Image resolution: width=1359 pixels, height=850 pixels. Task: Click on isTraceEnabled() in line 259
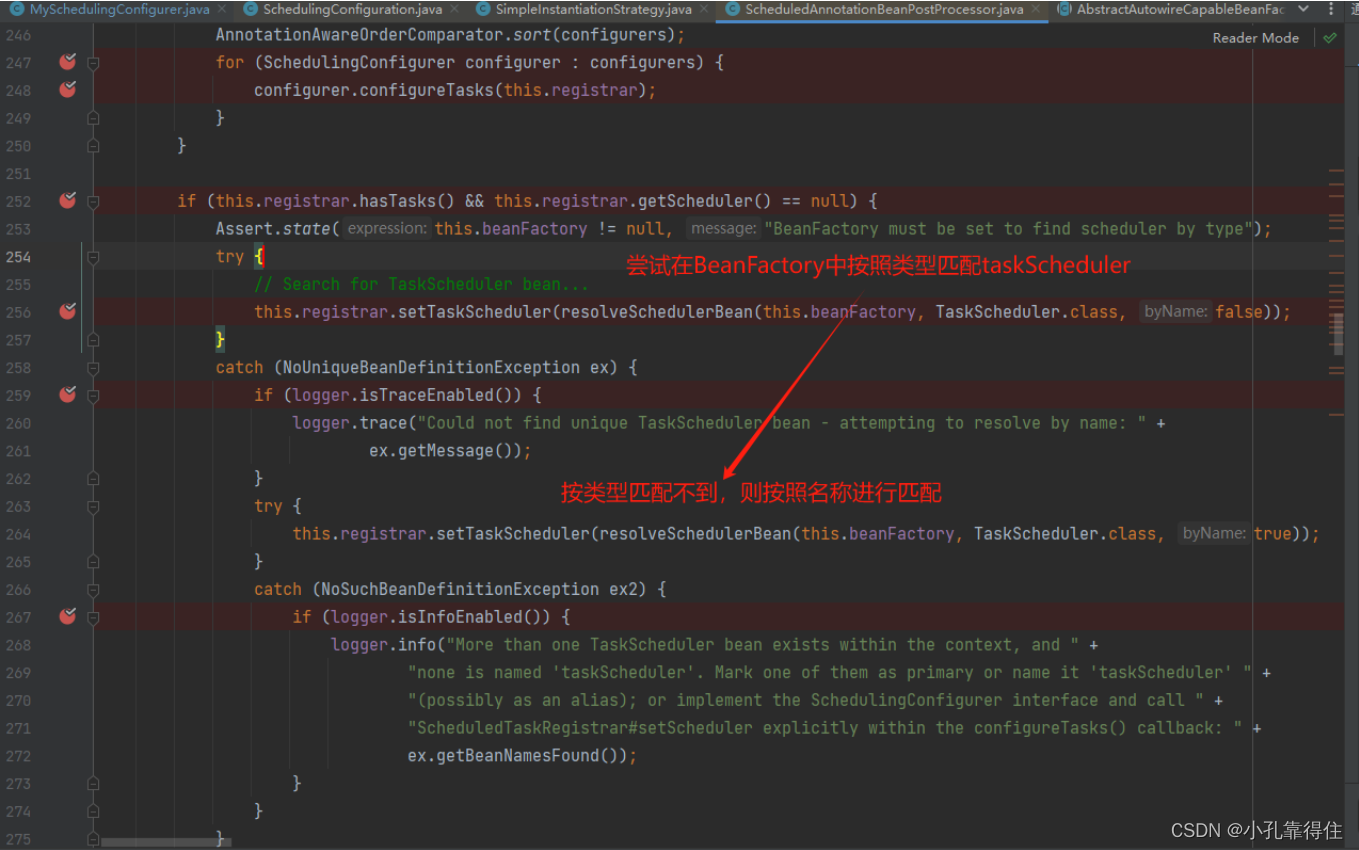tap(441, 395)
